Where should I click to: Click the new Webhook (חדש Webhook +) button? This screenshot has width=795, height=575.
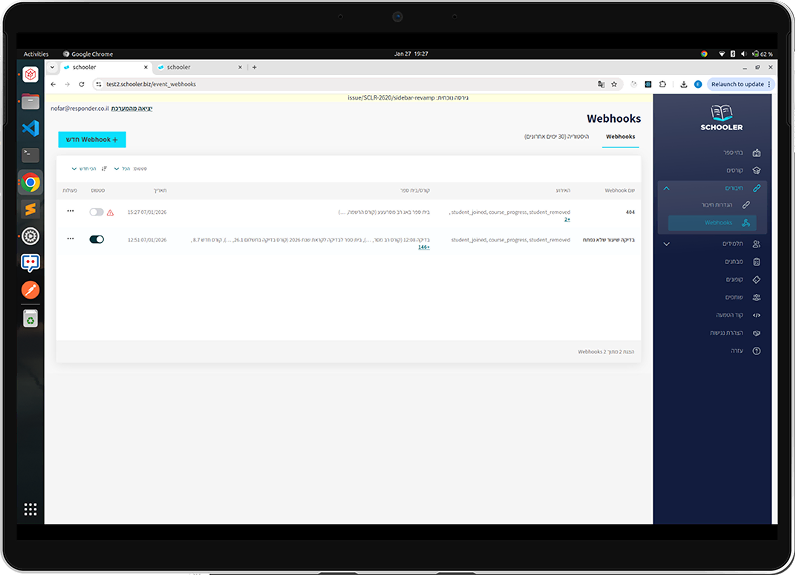92,139
